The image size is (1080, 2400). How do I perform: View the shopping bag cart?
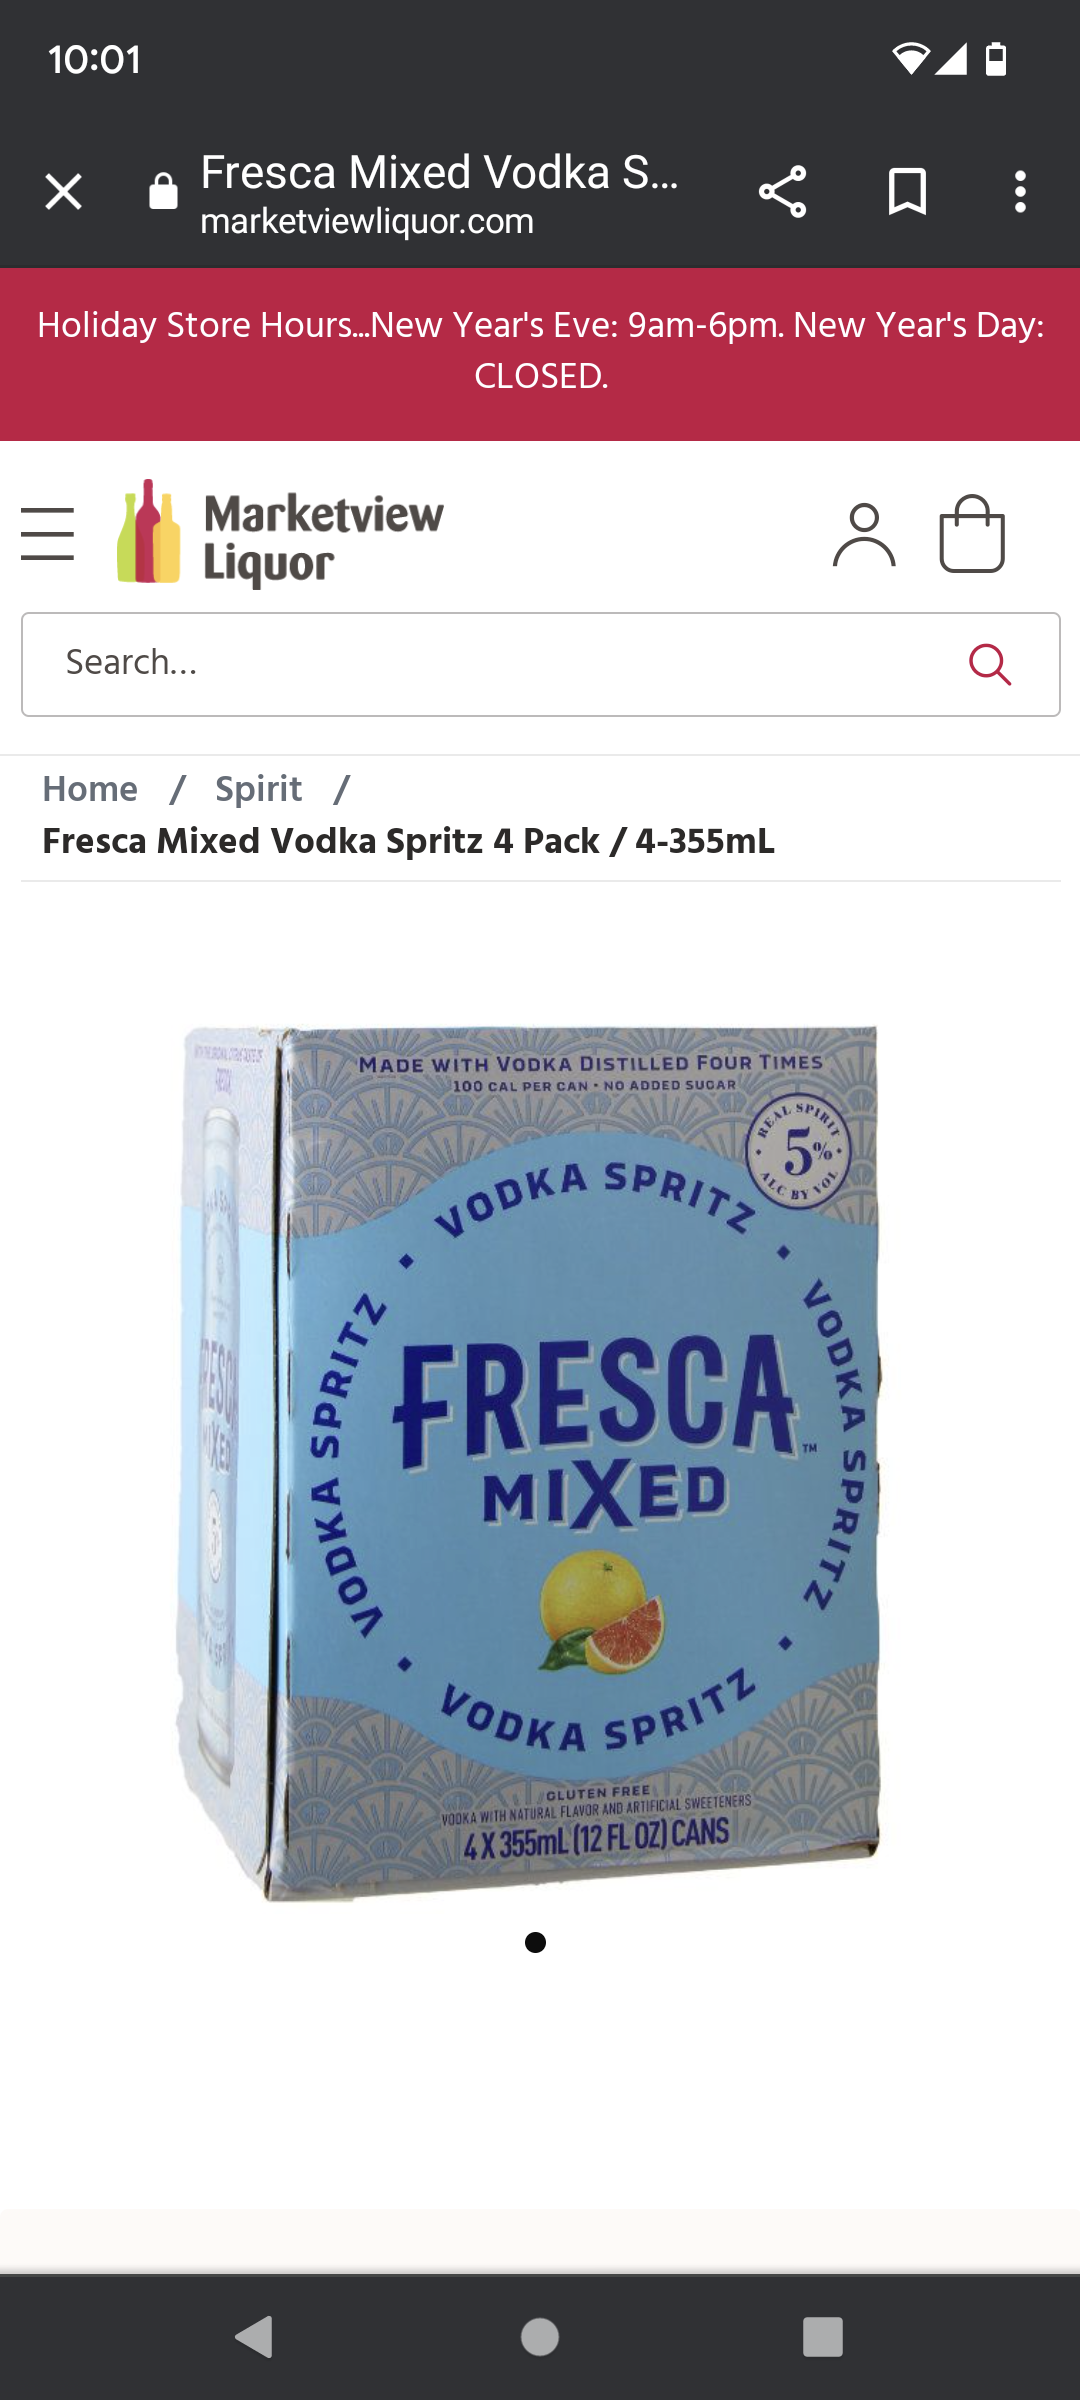click(972, 534)
